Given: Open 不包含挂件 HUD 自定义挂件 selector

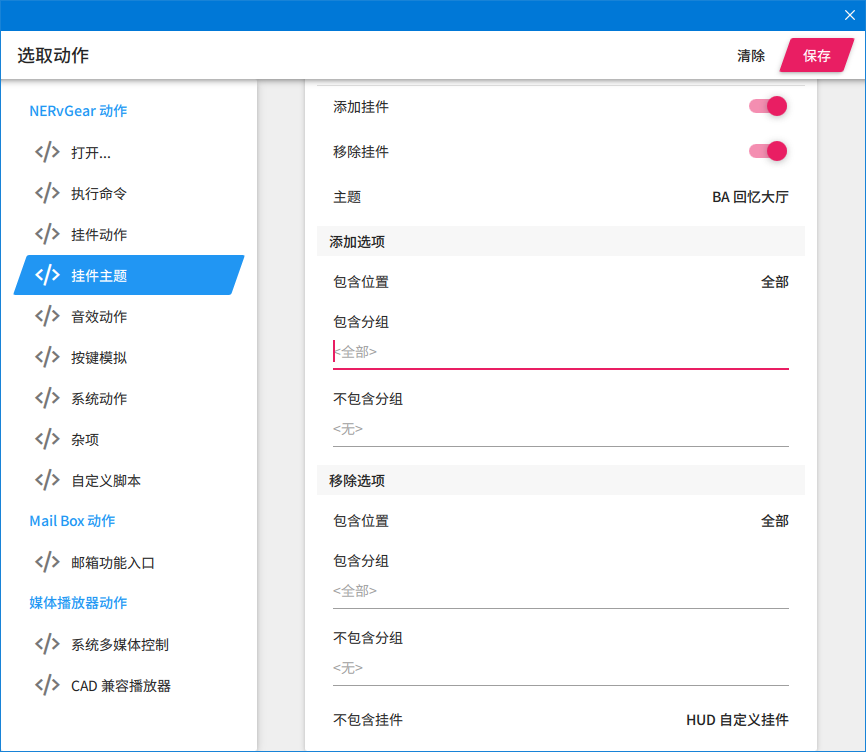Looking at the screenshot, I should (x=561, y=719).
